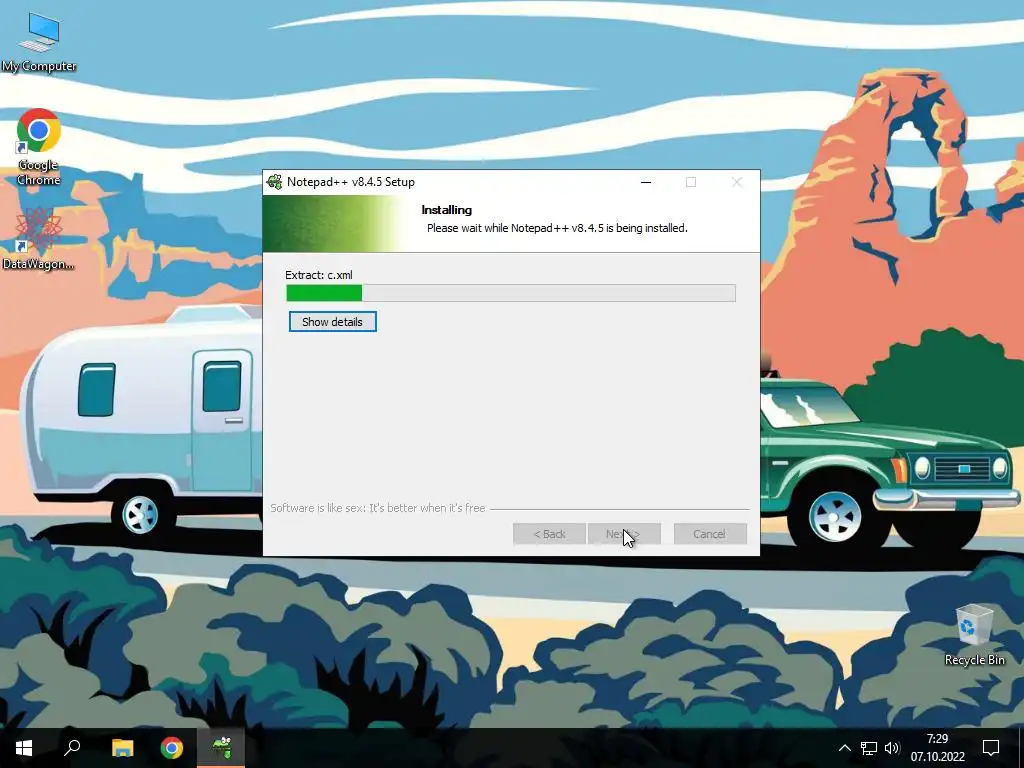1024x768 pixels.
Task: Open File Explorer from taskbar
Action: 122,748
